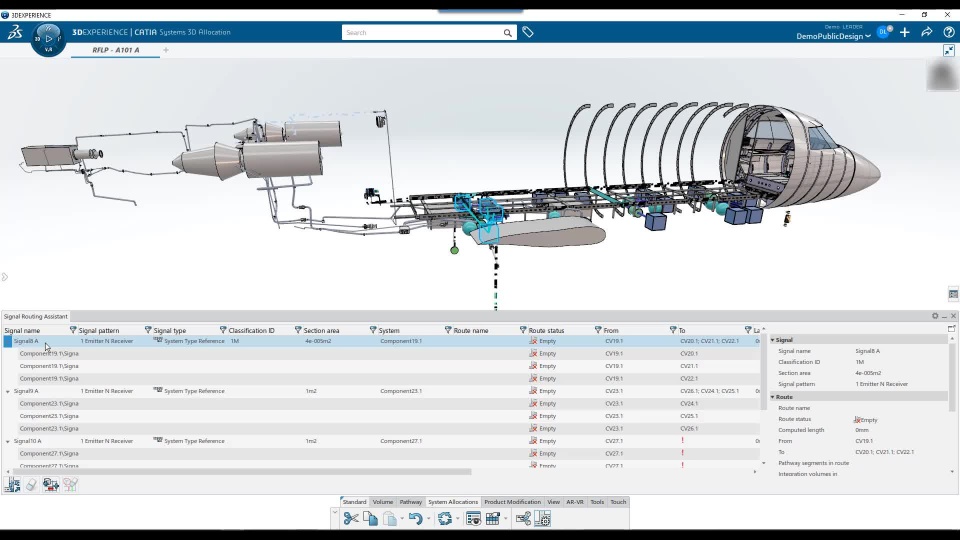Open the Paste dropdown arrow

[402, 519]
